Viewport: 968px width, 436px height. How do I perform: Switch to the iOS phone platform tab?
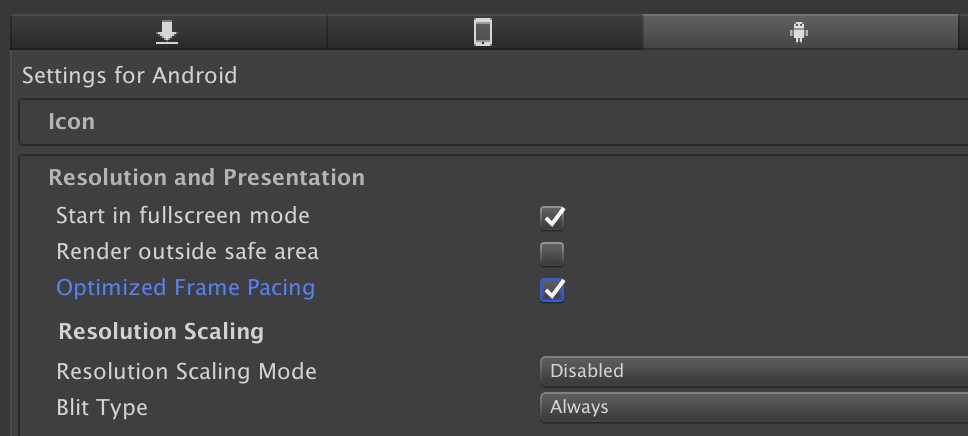coord(483,33)
